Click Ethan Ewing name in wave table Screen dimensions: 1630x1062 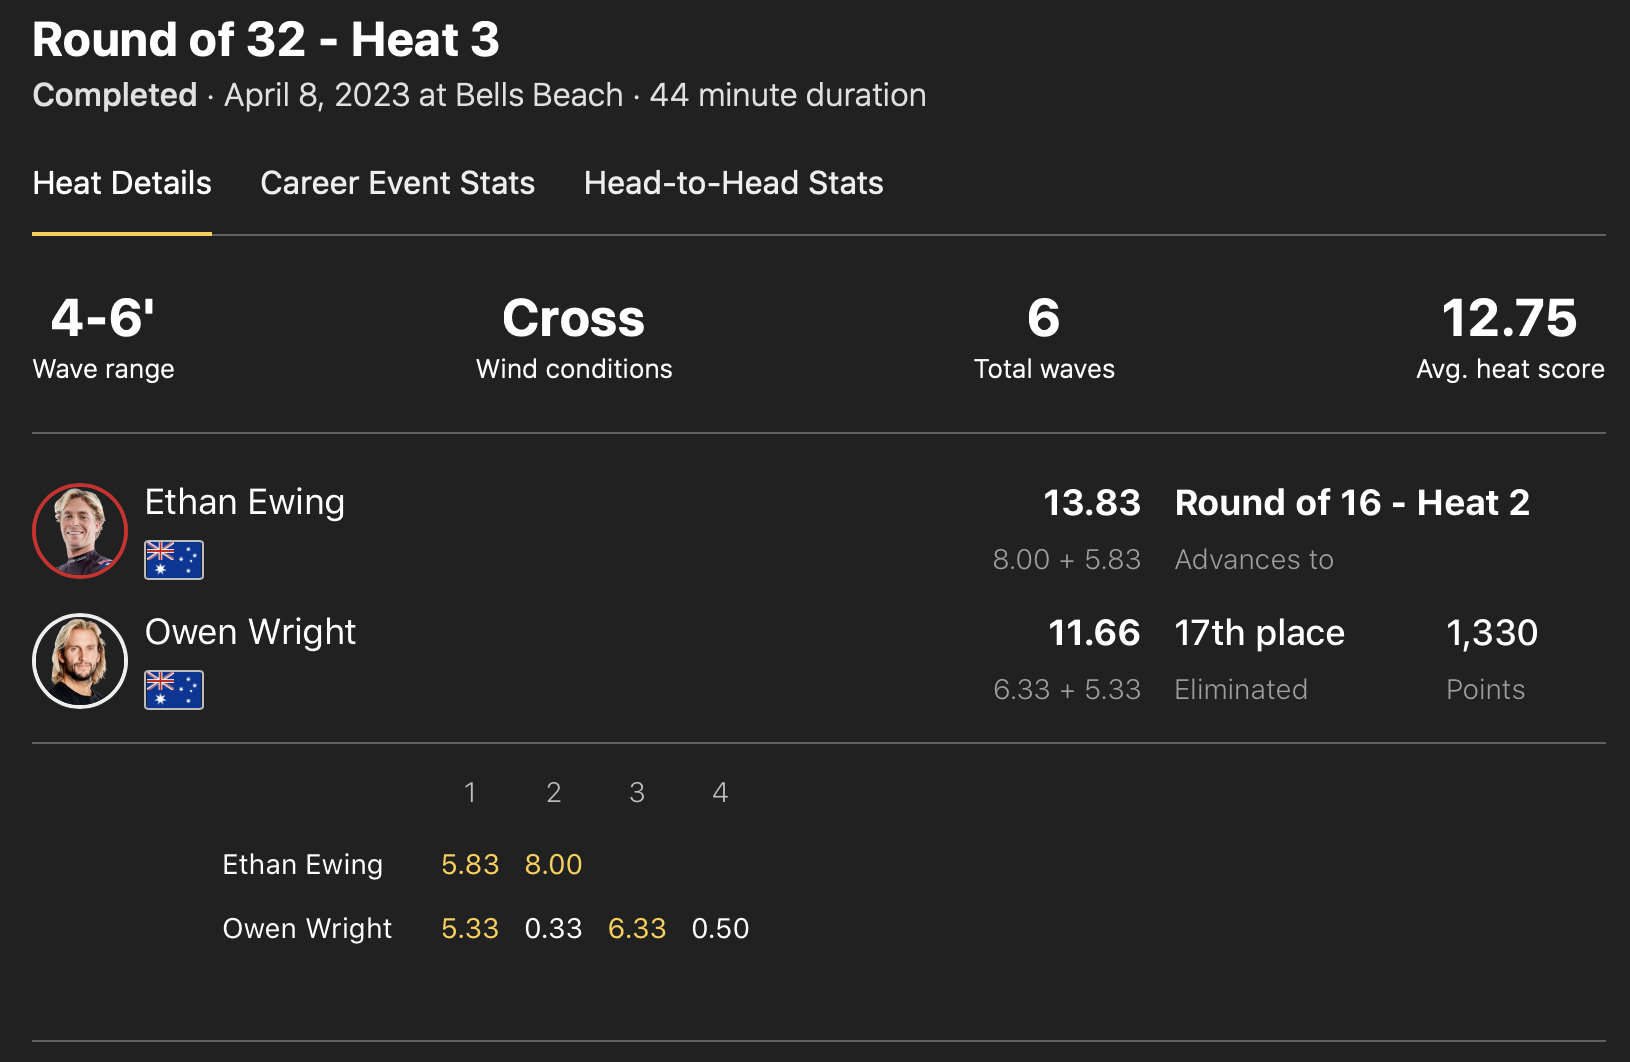pyautogui.click(x=302, y=864)
